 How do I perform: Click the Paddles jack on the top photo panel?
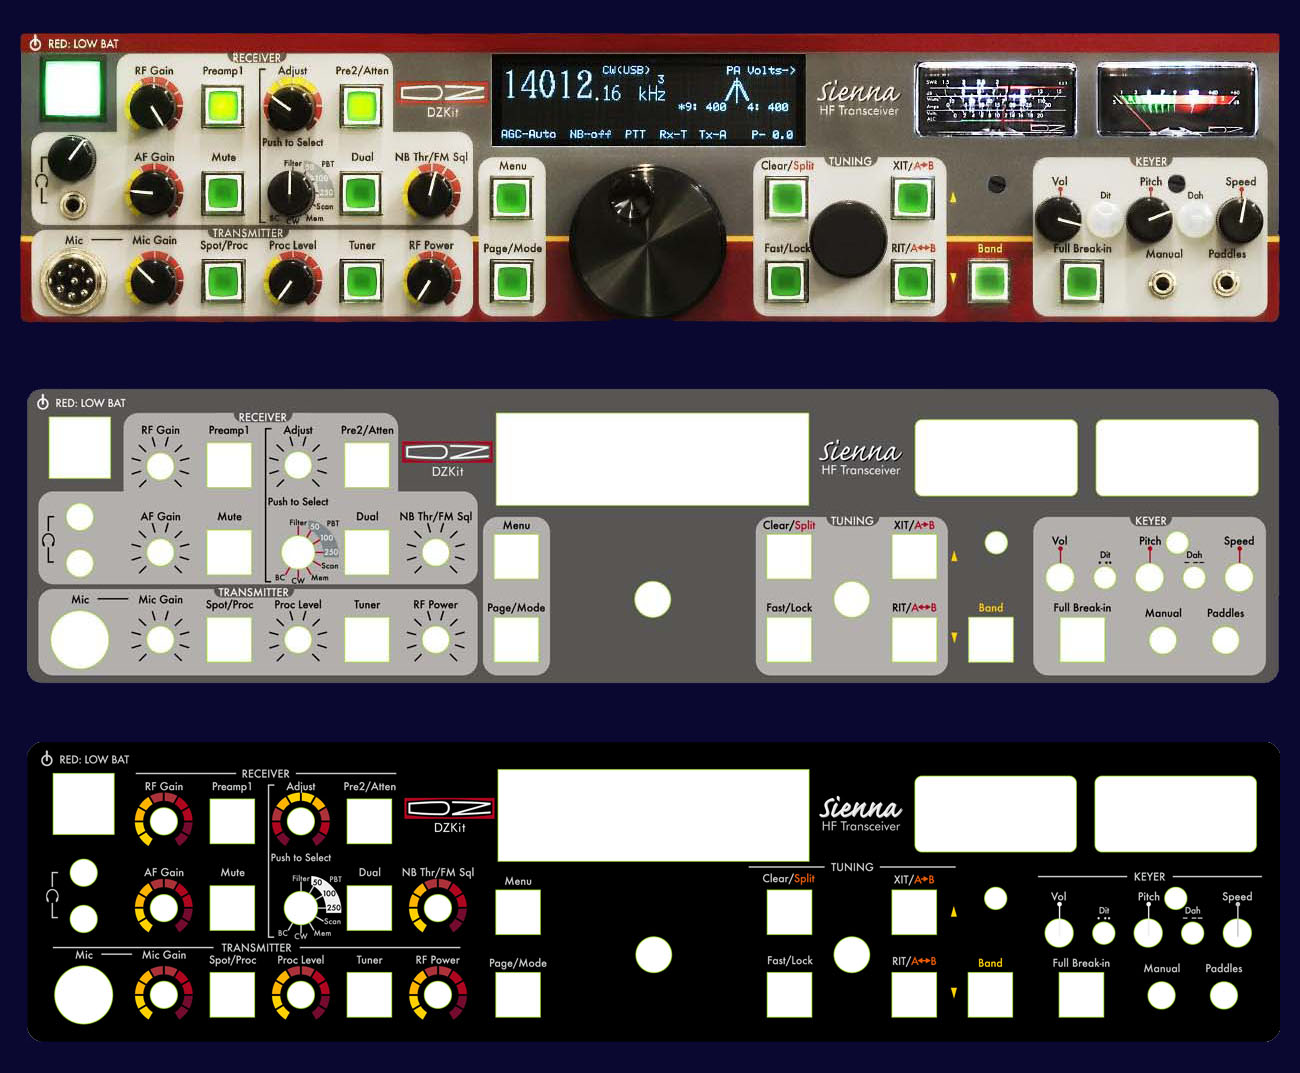tap(1226, 283)
